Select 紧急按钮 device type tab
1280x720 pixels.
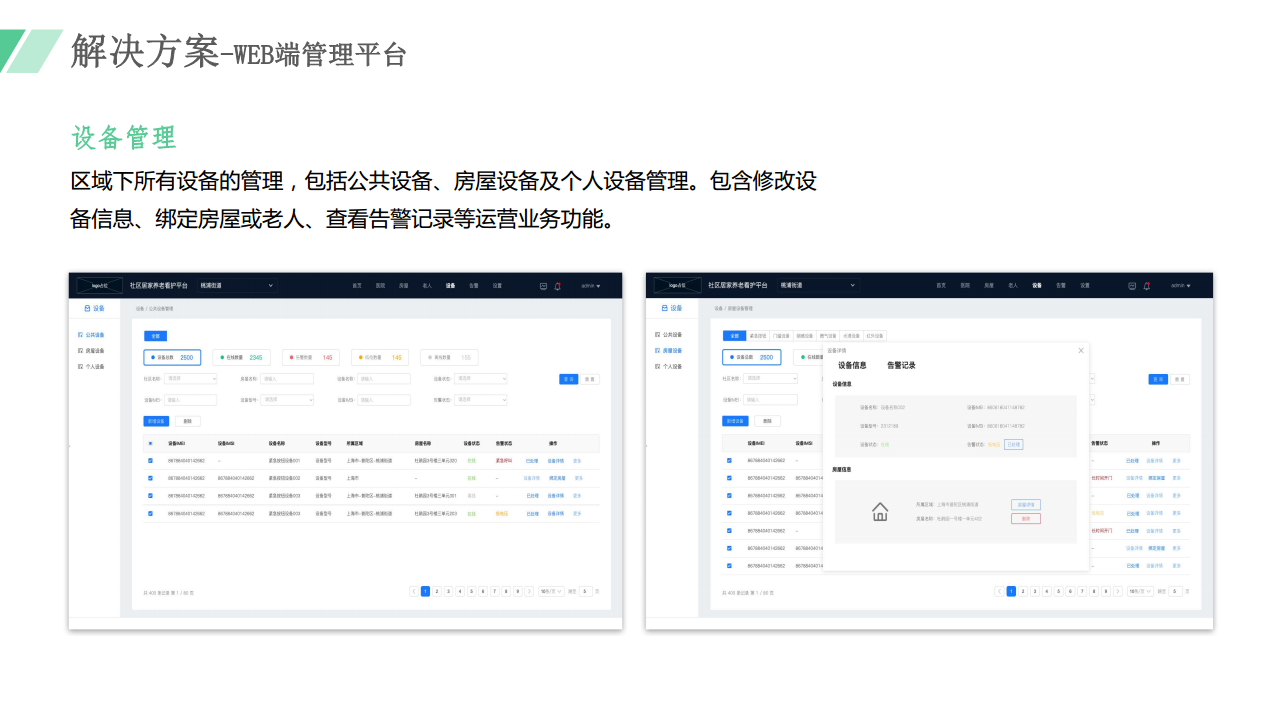(x=758, y=336)
